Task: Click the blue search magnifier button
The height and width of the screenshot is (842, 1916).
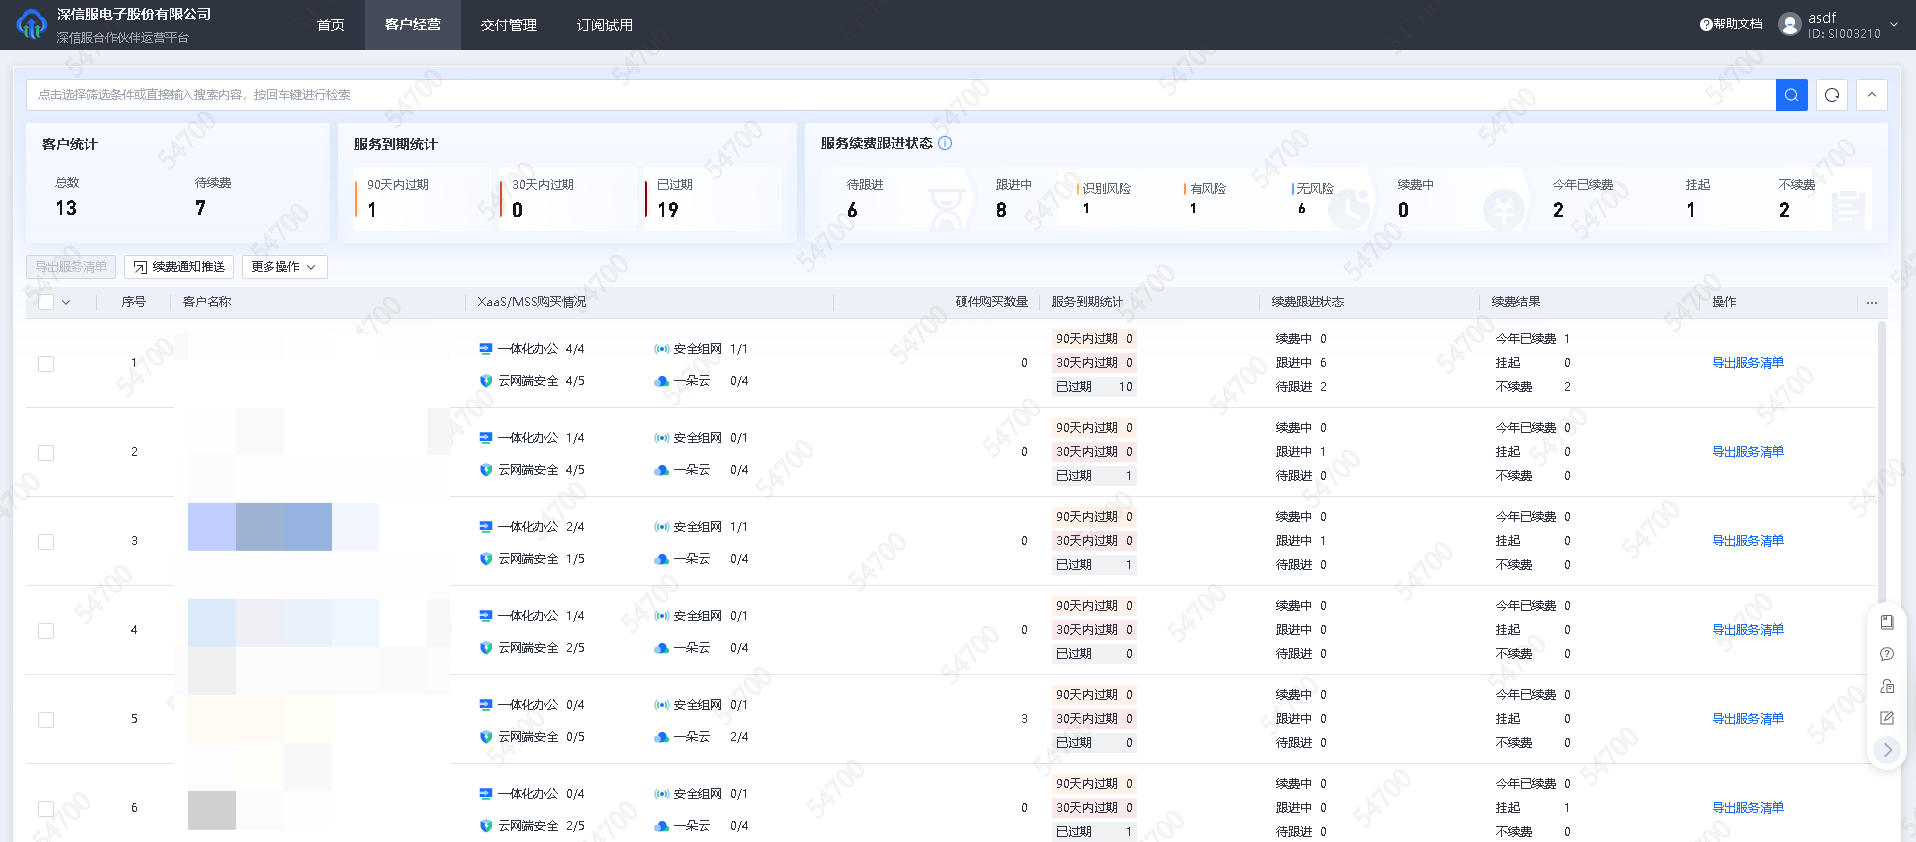Action: pos(1791,95)
